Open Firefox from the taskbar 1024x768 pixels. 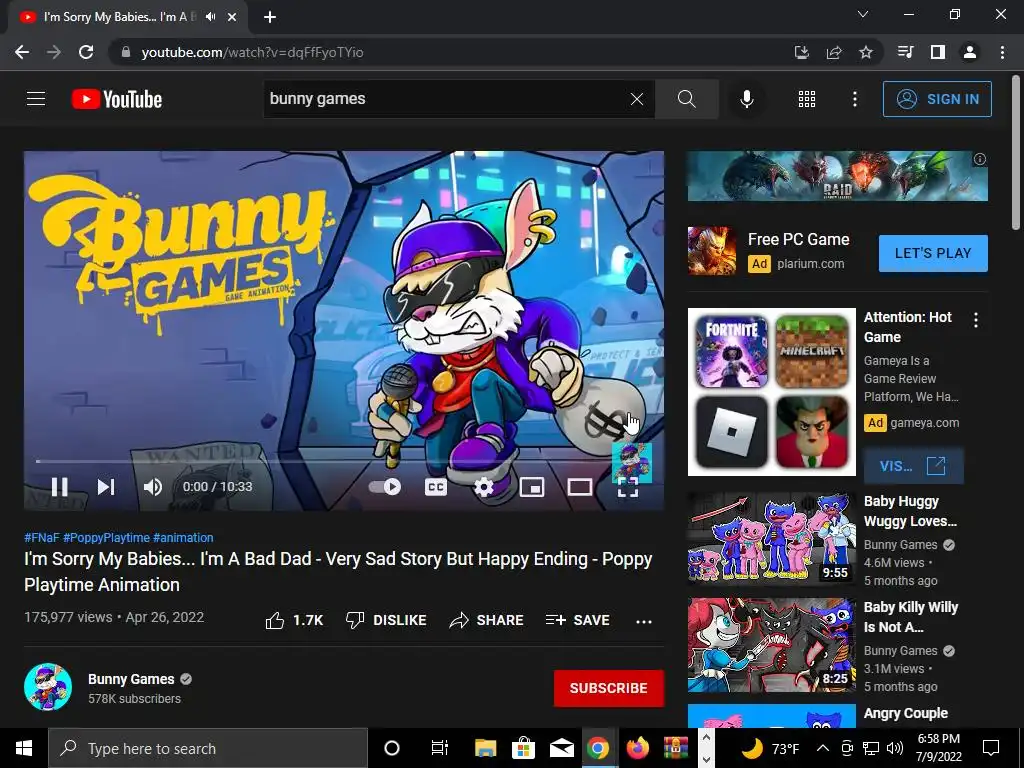[637, 748]
